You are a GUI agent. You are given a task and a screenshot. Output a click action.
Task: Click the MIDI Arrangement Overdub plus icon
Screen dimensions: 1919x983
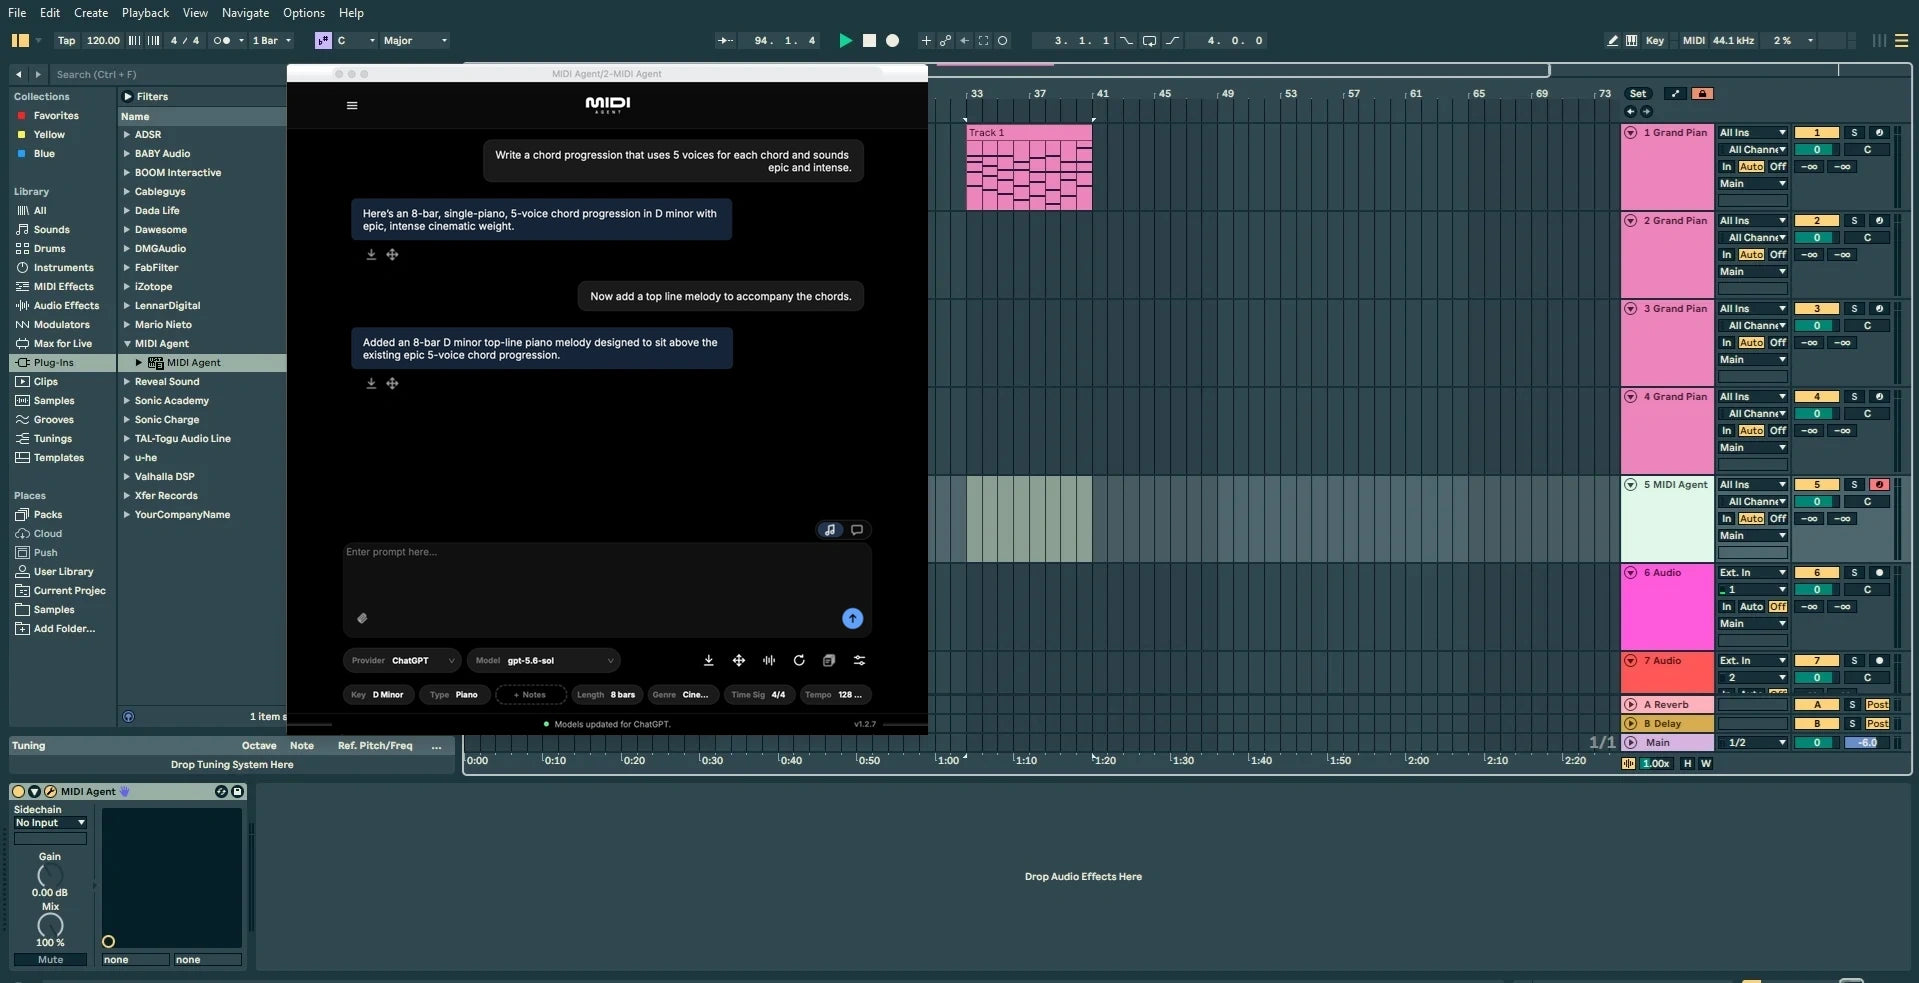point(926,41)
